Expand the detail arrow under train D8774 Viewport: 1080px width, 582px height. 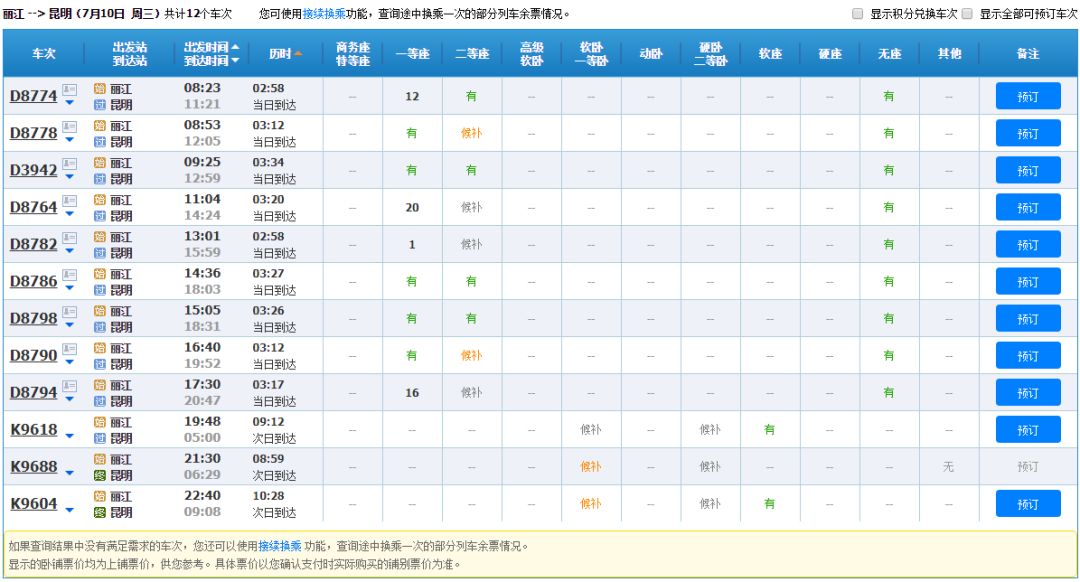click(69, 102)
